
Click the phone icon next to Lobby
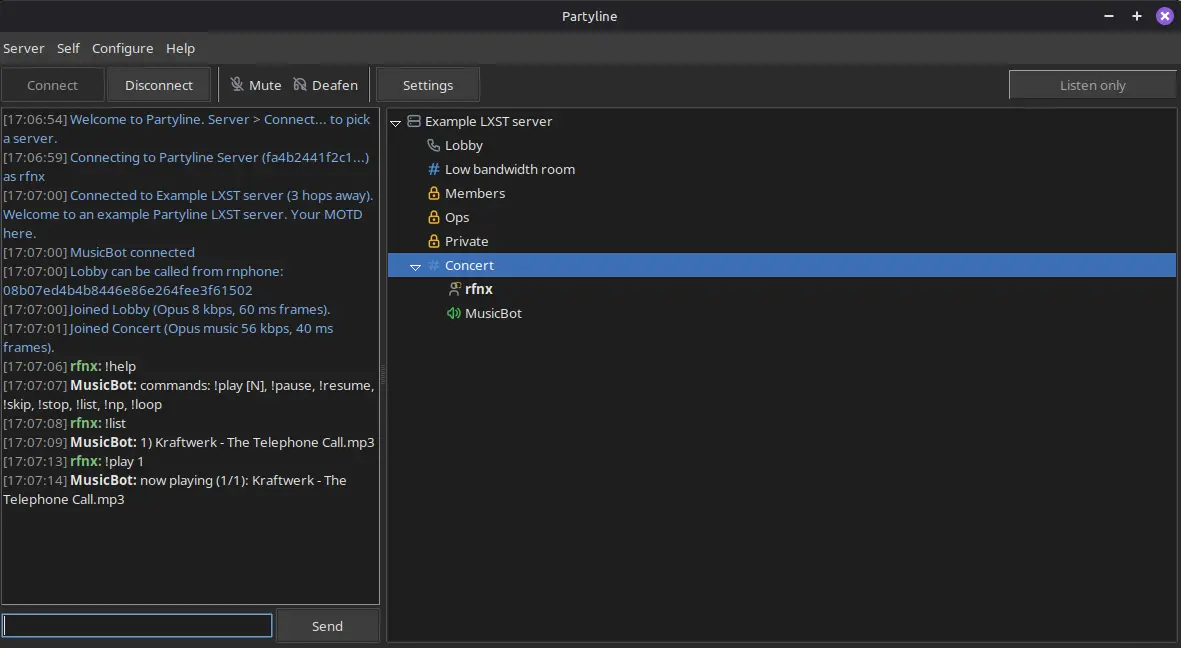click(433, 145)
